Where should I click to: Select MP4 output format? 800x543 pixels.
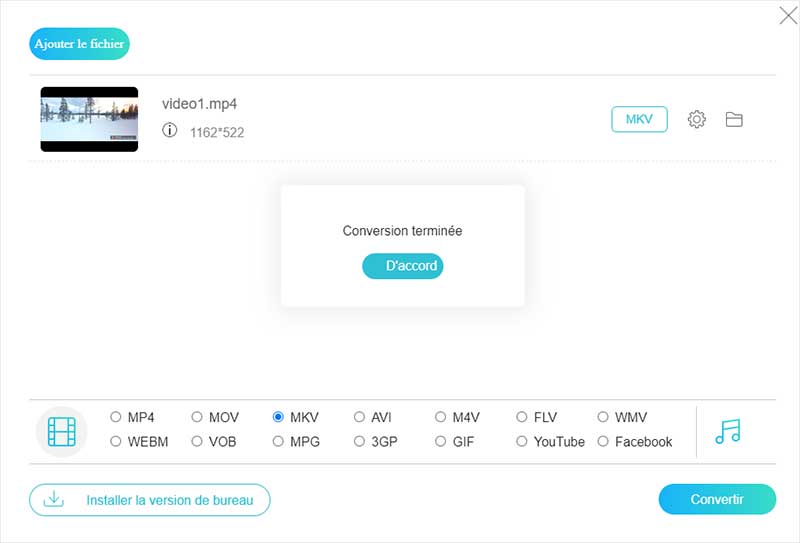point(116,417)
